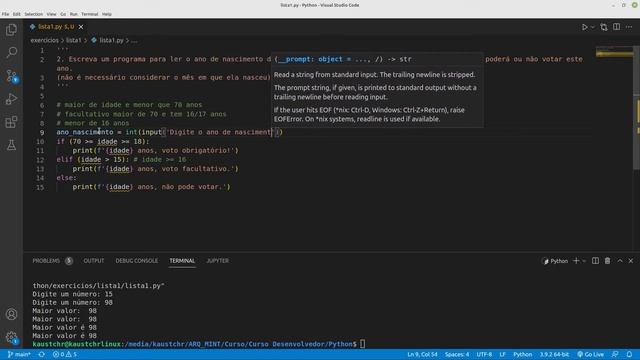Screen dimensions: 640x360
Task: Start Go Live server
Action: (x=590, y=354)
